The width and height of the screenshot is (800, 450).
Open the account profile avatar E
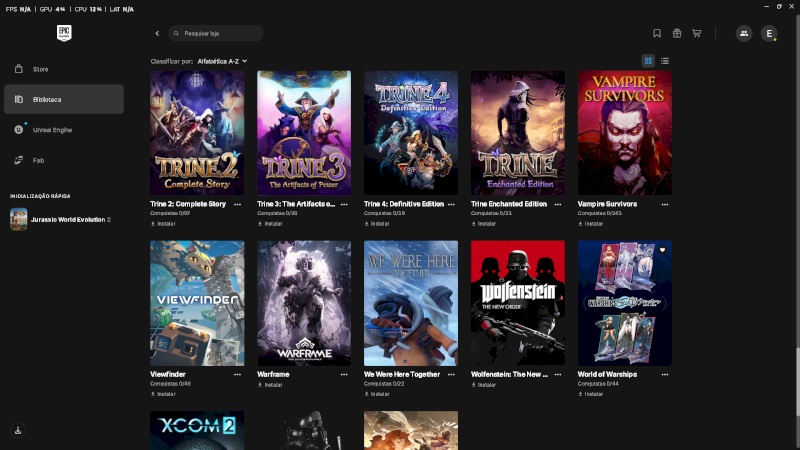(769, 33)
